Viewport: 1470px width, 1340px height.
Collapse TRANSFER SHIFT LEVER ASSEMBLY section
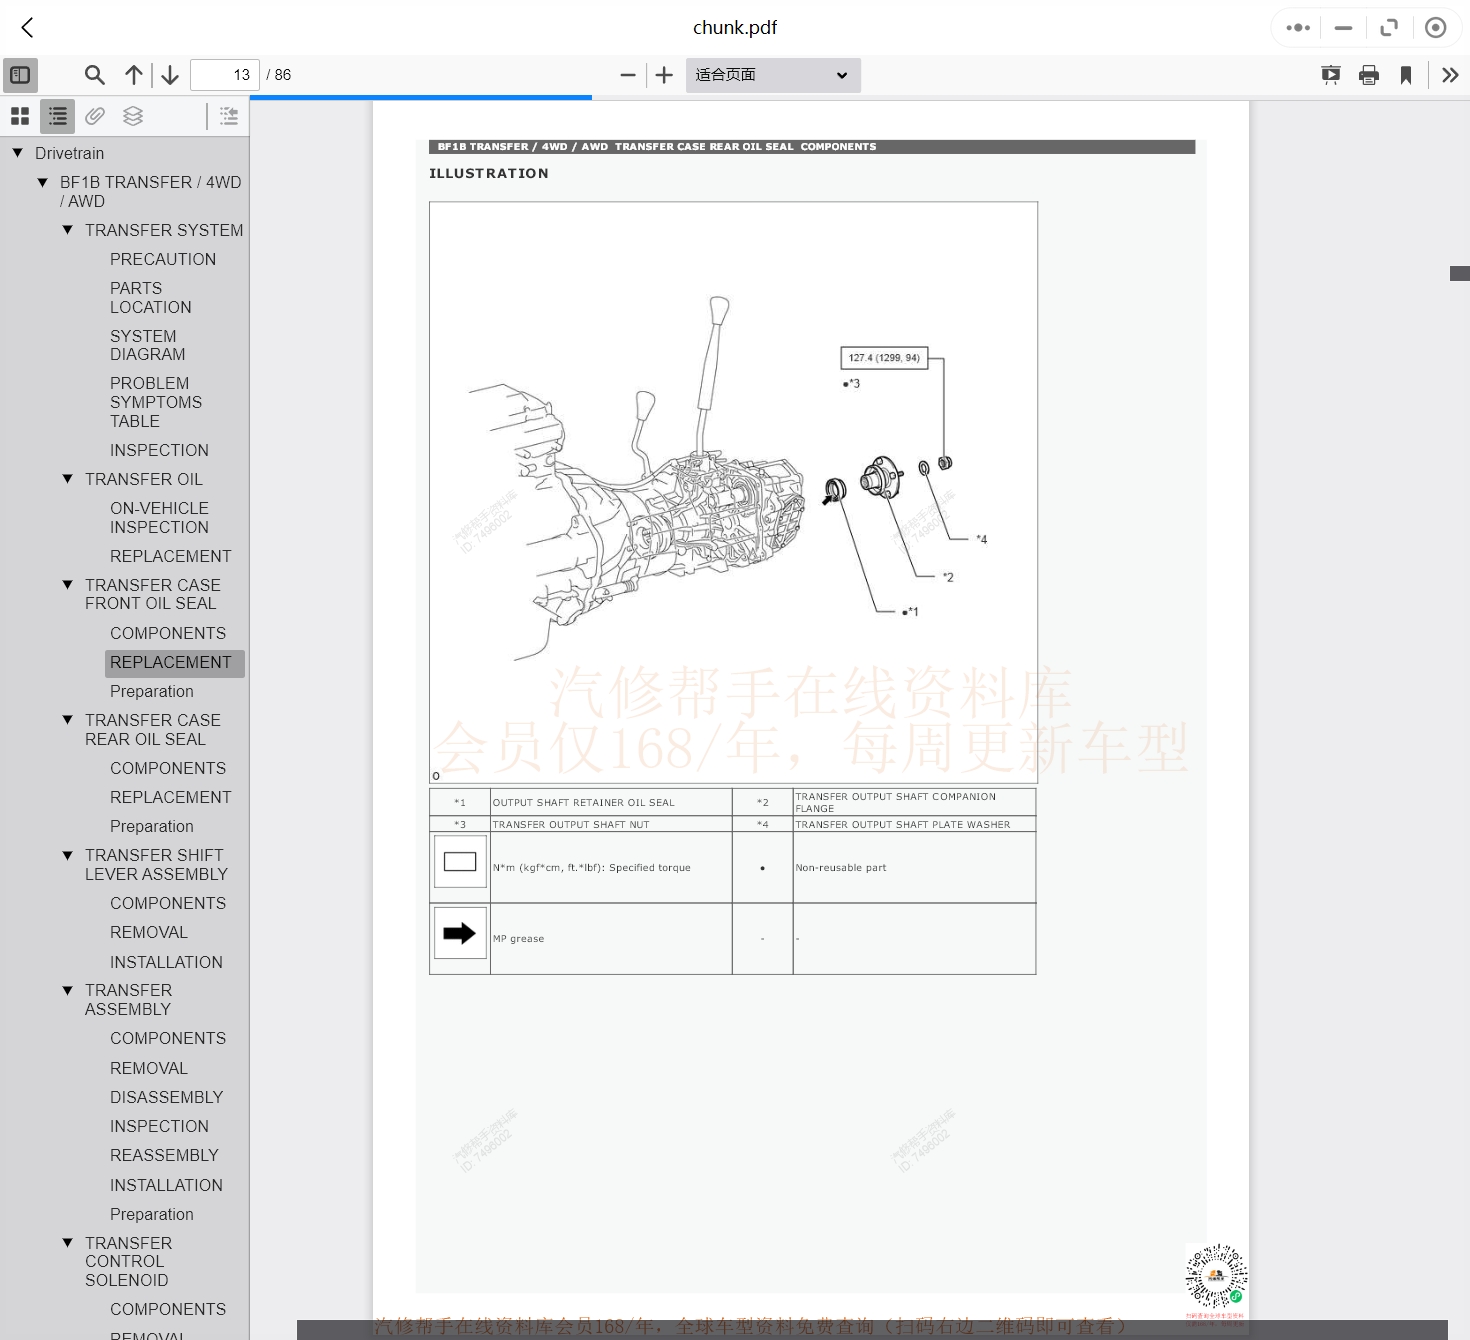[x=68, y=856]
